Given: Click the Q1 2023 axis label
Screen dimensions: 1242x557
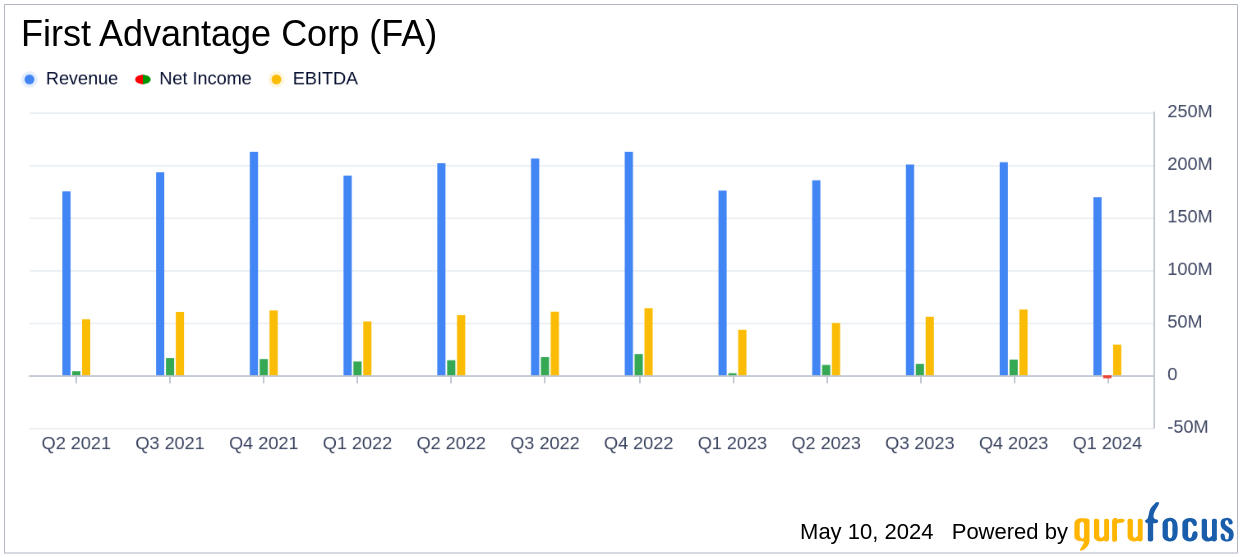Looking at the screenshot, I should click(732, 443).
